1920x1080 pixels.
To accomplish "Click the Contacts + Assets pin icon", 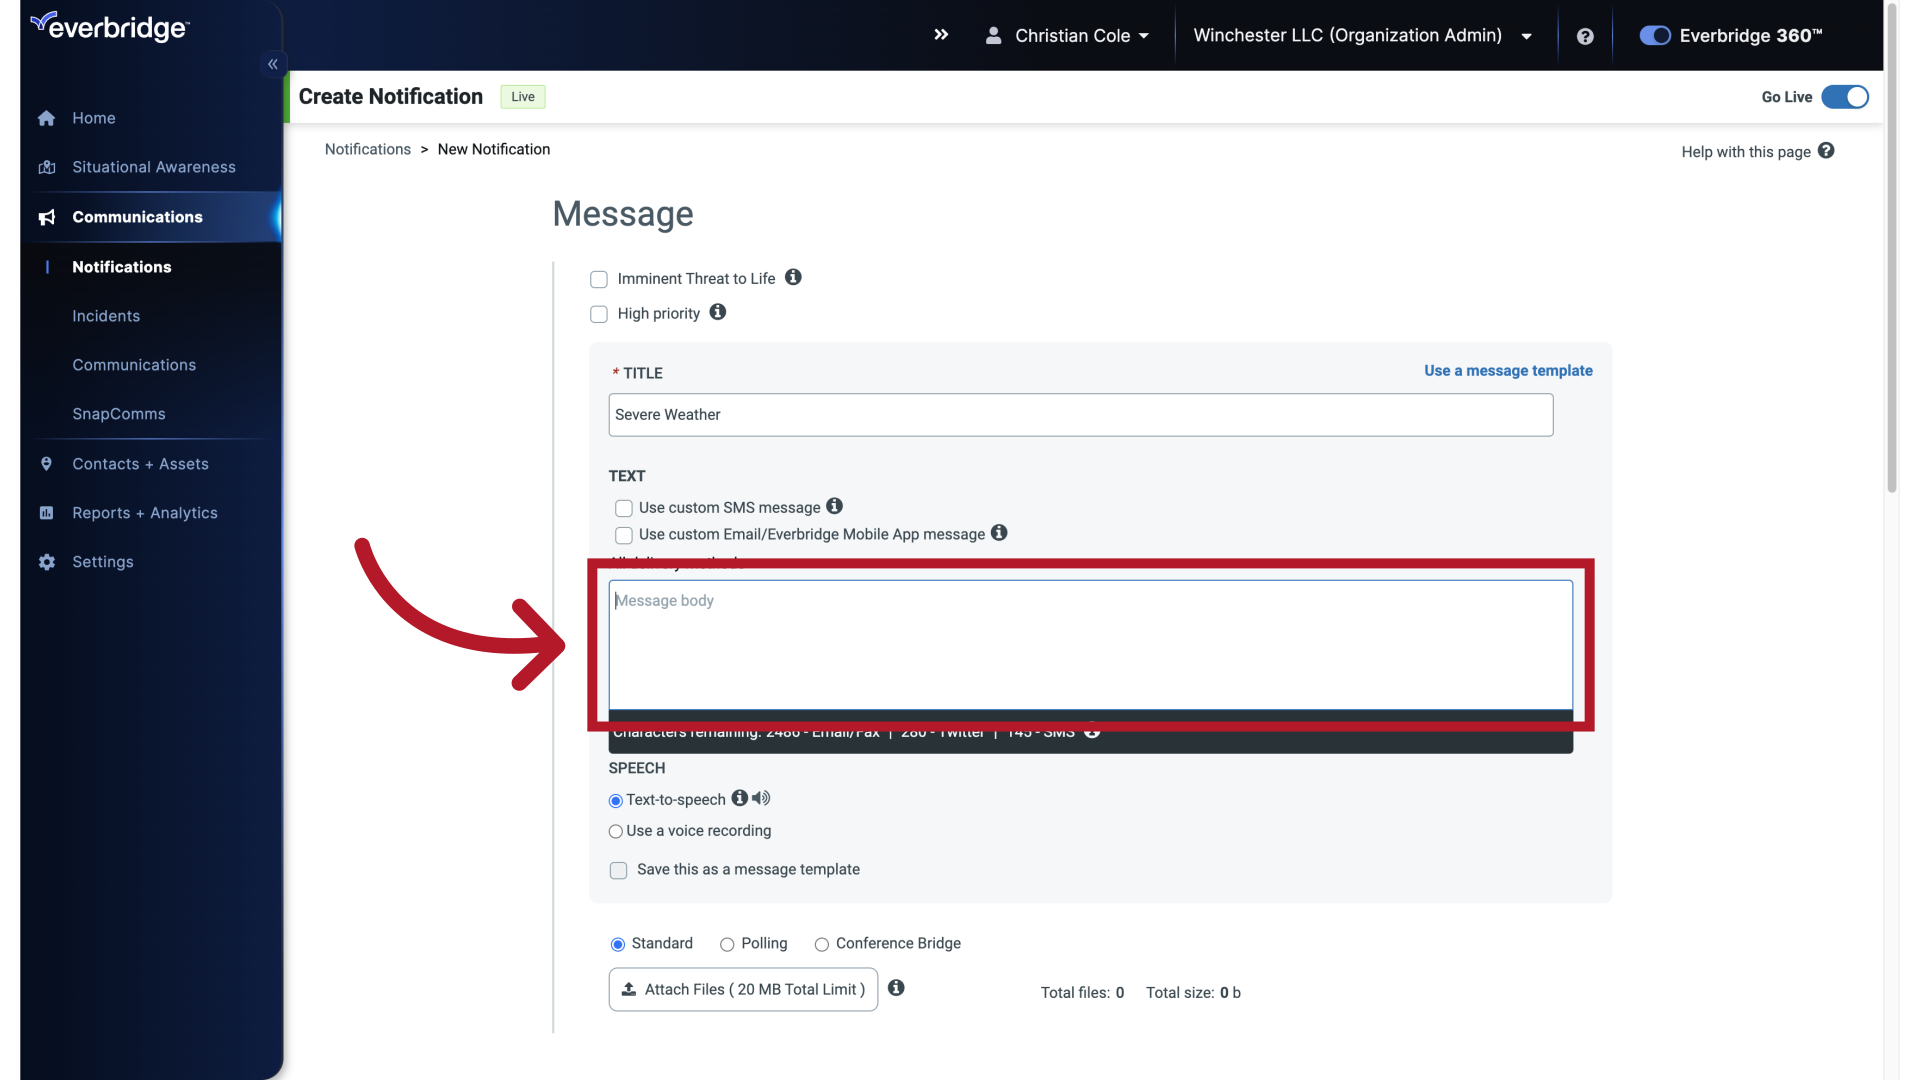I will 47,463.
